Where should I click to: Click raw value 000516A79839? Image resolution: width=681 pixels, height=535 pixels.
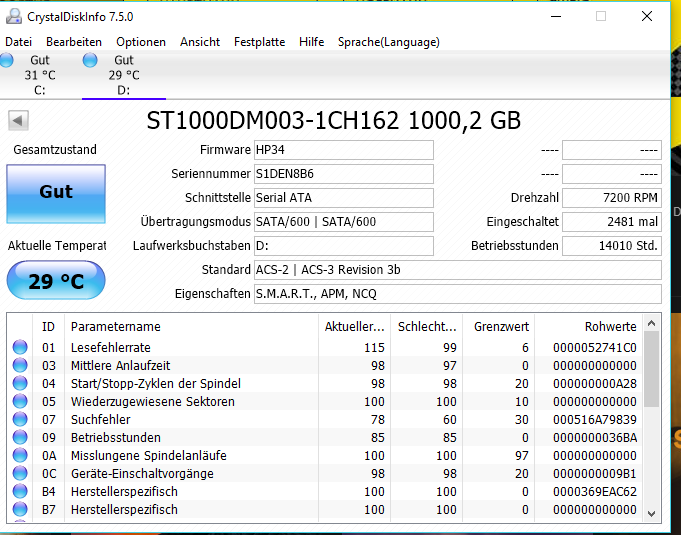tap(595, 419)
